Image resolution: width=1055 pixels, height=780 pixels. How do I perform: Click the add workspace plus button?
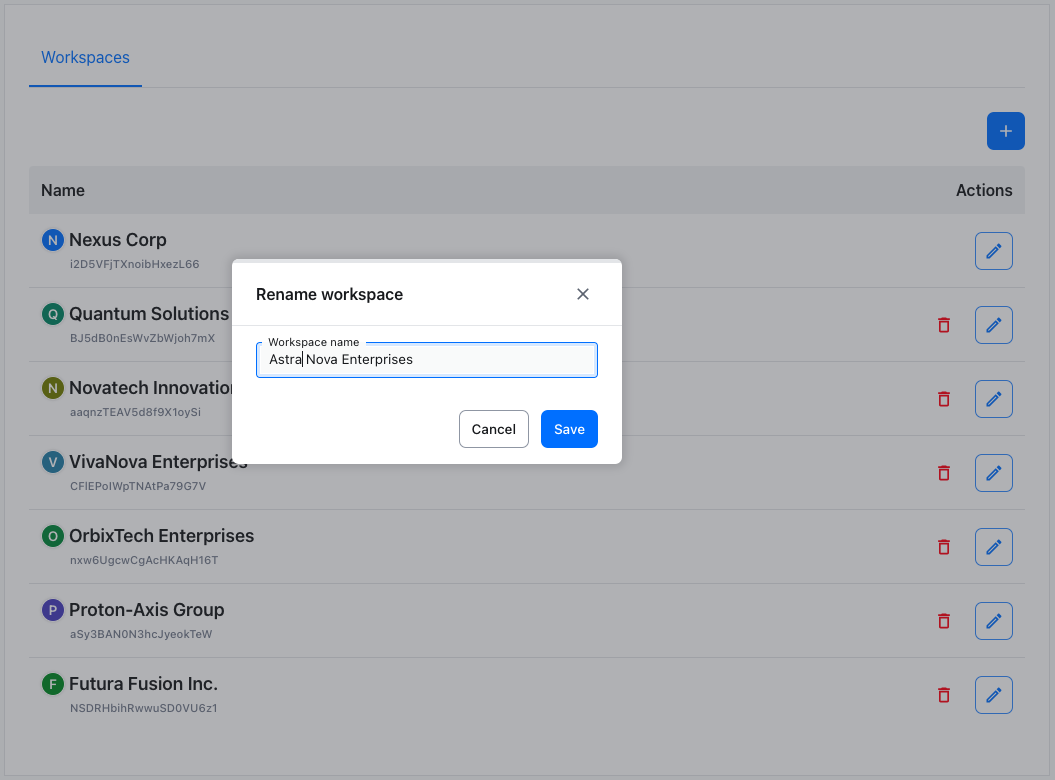1005,131
